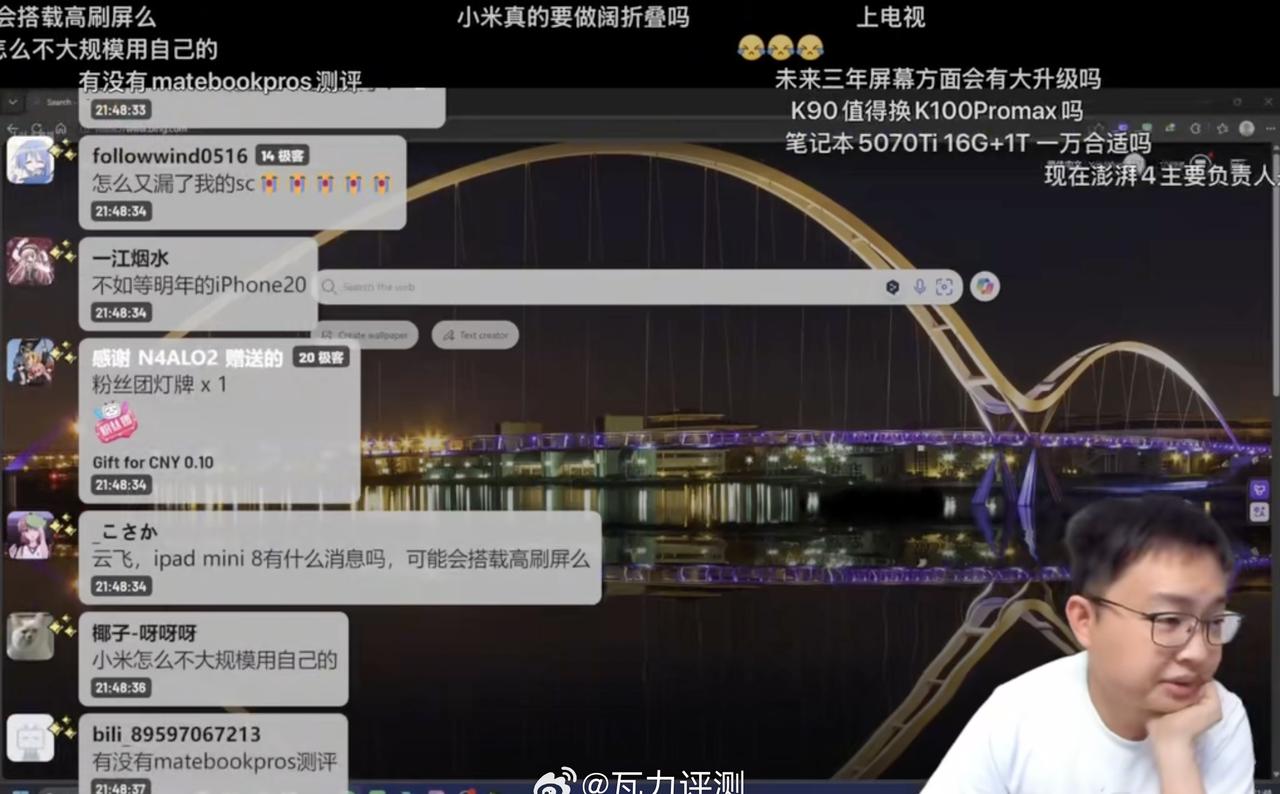Click the 20 极客 badge next to N4ALO2

tap(321, 357)
